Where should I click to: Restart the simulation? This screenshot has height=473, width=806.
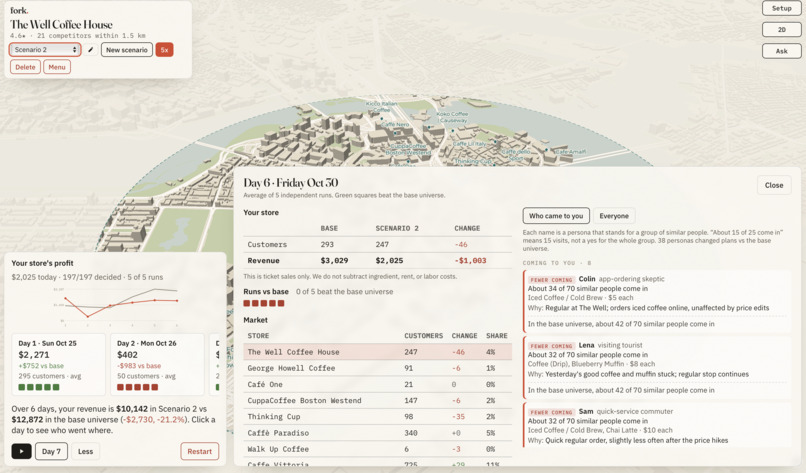pos(199,451)
